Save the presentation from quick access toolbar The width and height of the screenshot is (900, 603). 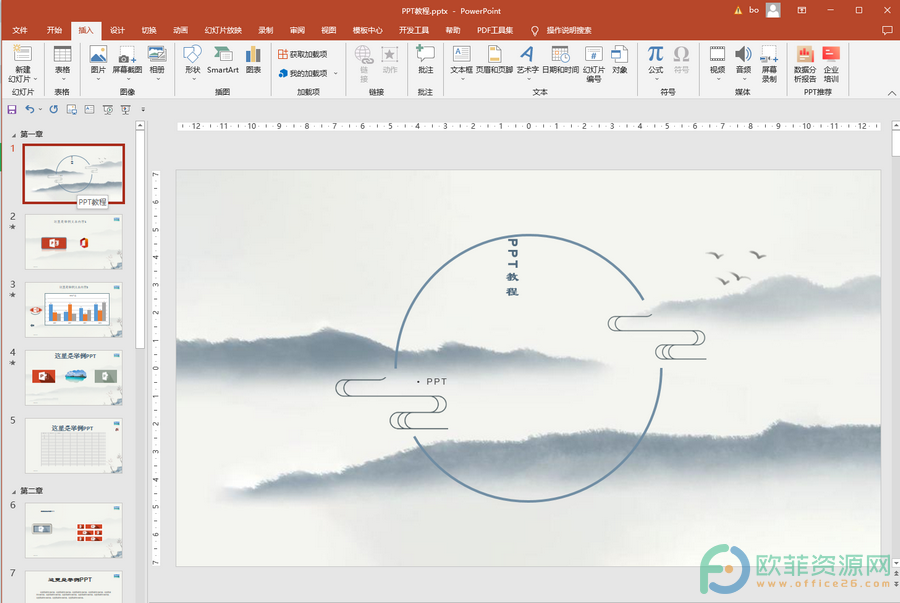(x=11, y=109)
